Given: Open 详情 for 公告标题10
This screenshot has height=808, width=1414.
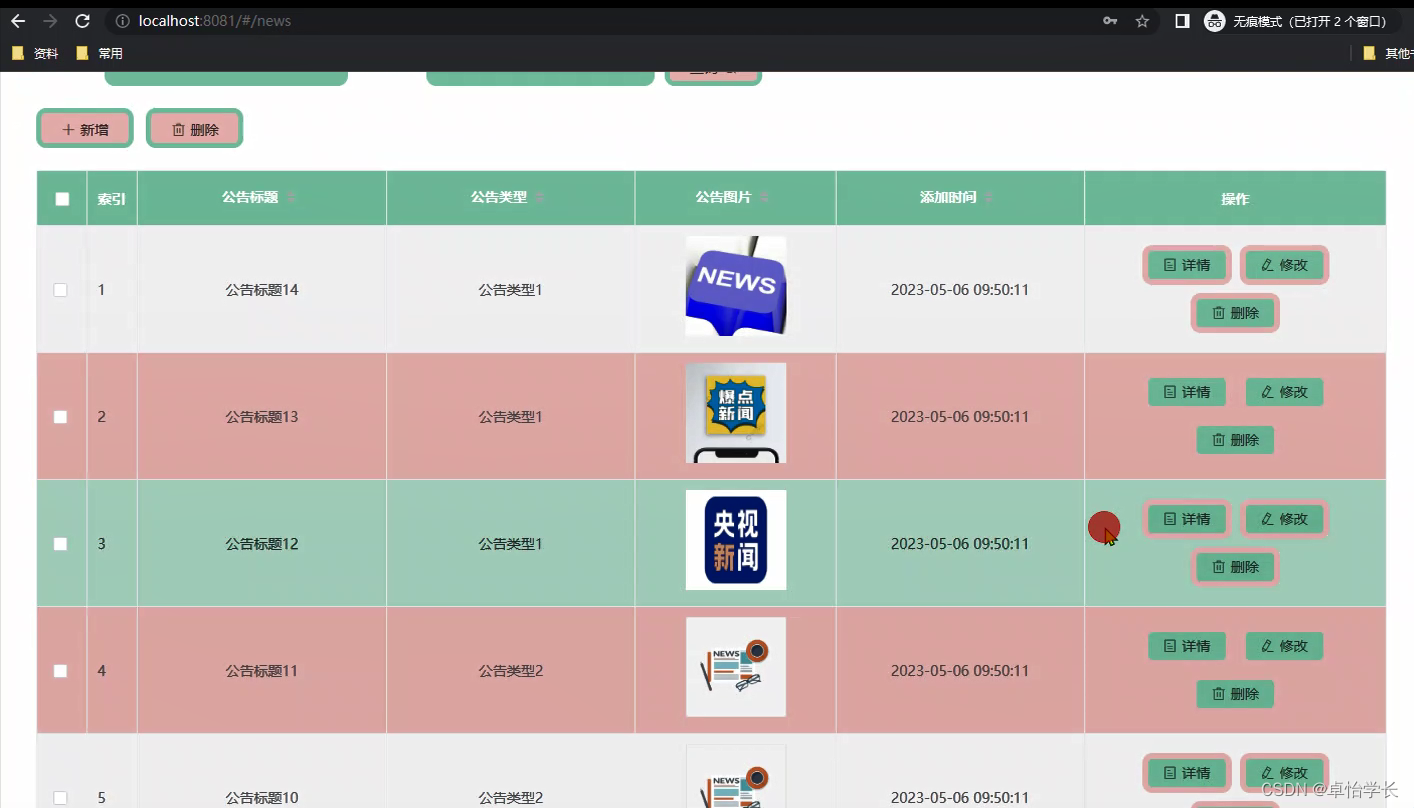Looking at the screenshot, I should coord(1187,773).
